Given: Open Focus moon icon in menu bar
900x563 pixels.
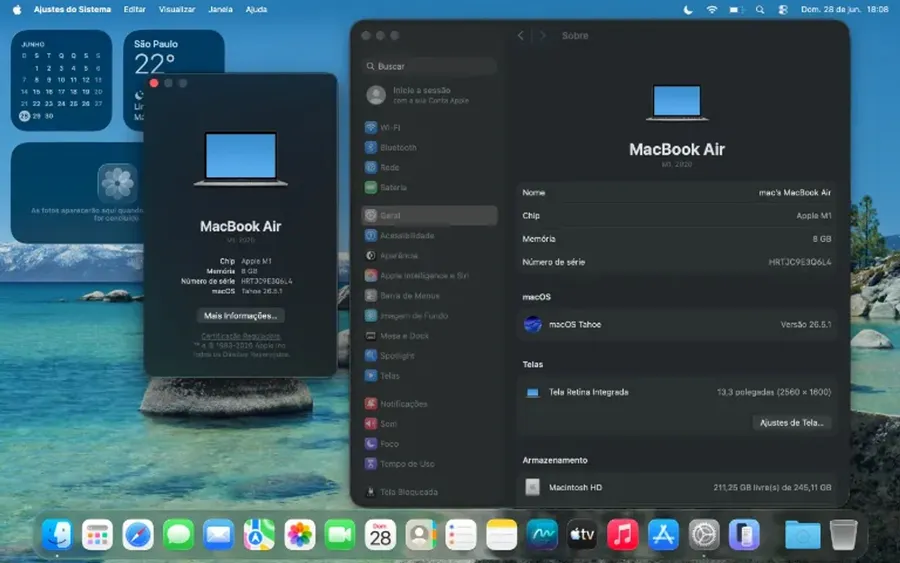Looking at the screenshot, I should 688,9.
